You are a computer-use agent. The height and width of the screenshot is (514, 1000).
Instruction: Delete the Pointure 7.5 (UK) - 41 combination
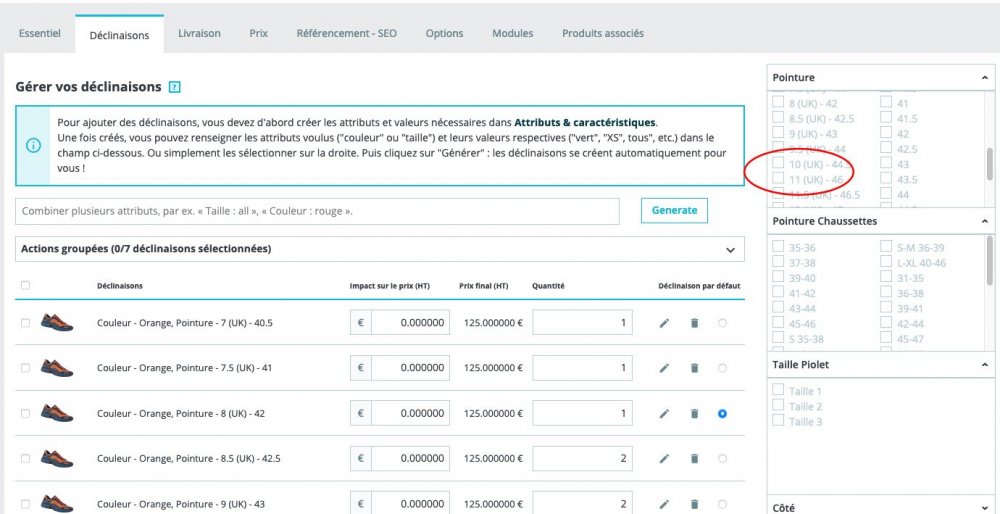pyautogui.click(x=695, y=368)
